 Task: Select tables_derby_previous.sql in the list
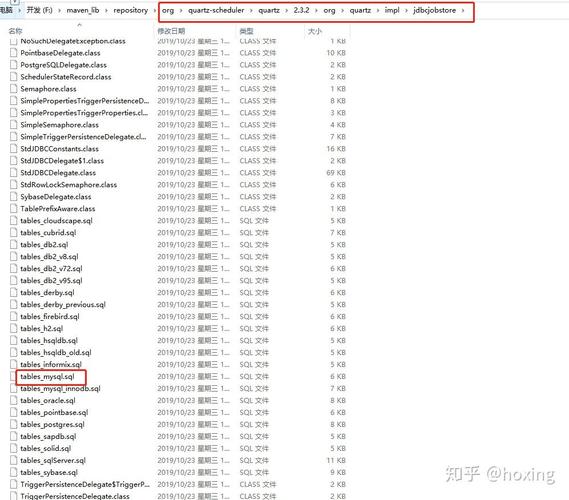63,305
